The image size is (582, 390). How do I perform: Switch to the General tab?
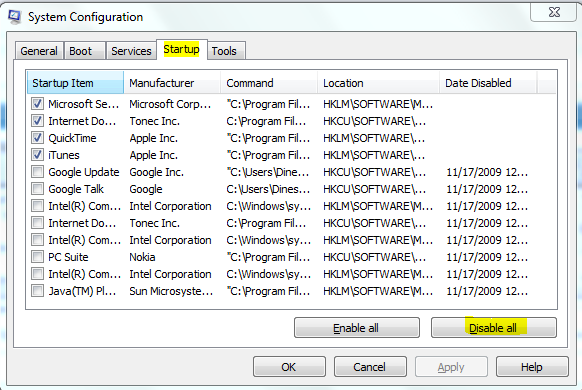tap(39, 51)
